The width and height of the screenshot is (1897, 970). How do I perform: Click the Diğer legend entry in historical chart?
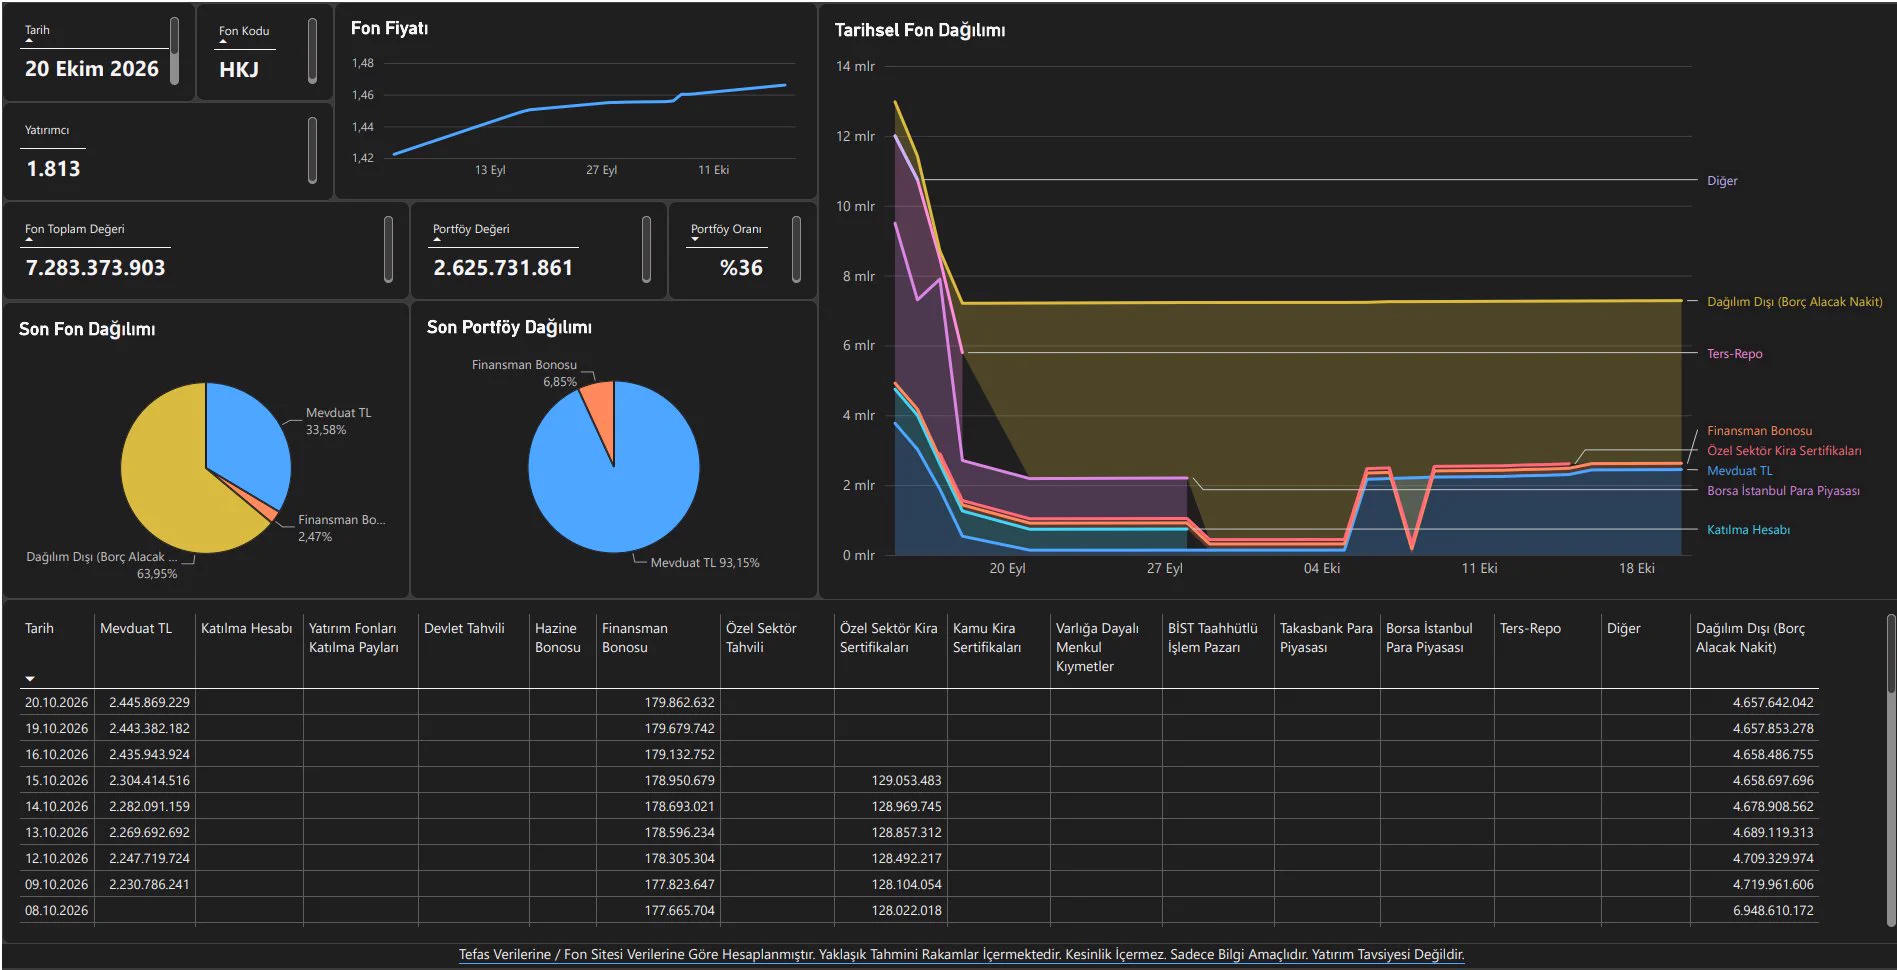[x=1721, y=181]
